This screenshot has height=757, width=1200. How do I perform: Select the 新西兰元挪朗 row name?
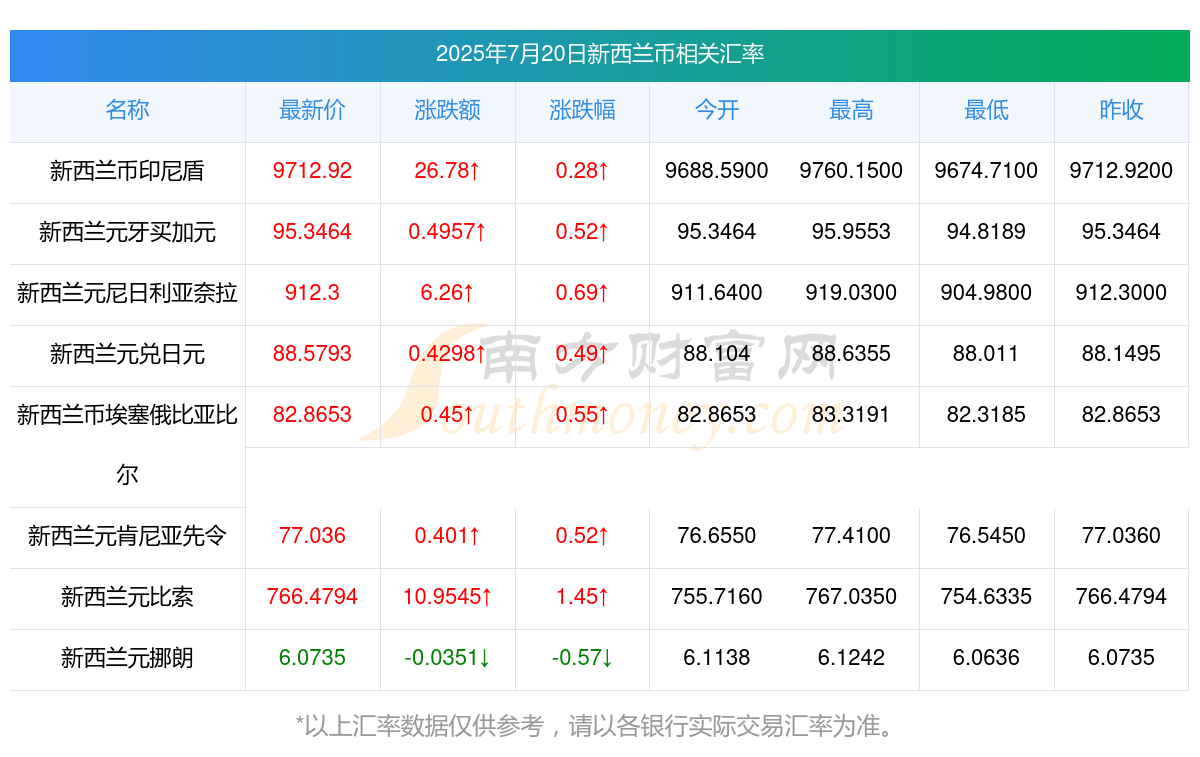point(127,658)
